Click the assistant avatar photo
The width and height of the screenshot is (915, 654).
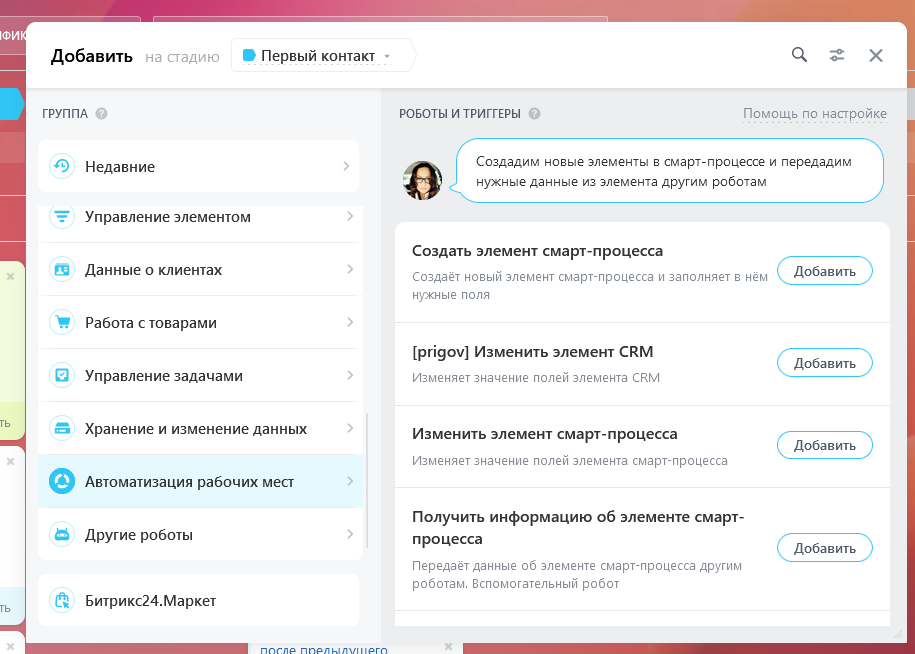422,180
